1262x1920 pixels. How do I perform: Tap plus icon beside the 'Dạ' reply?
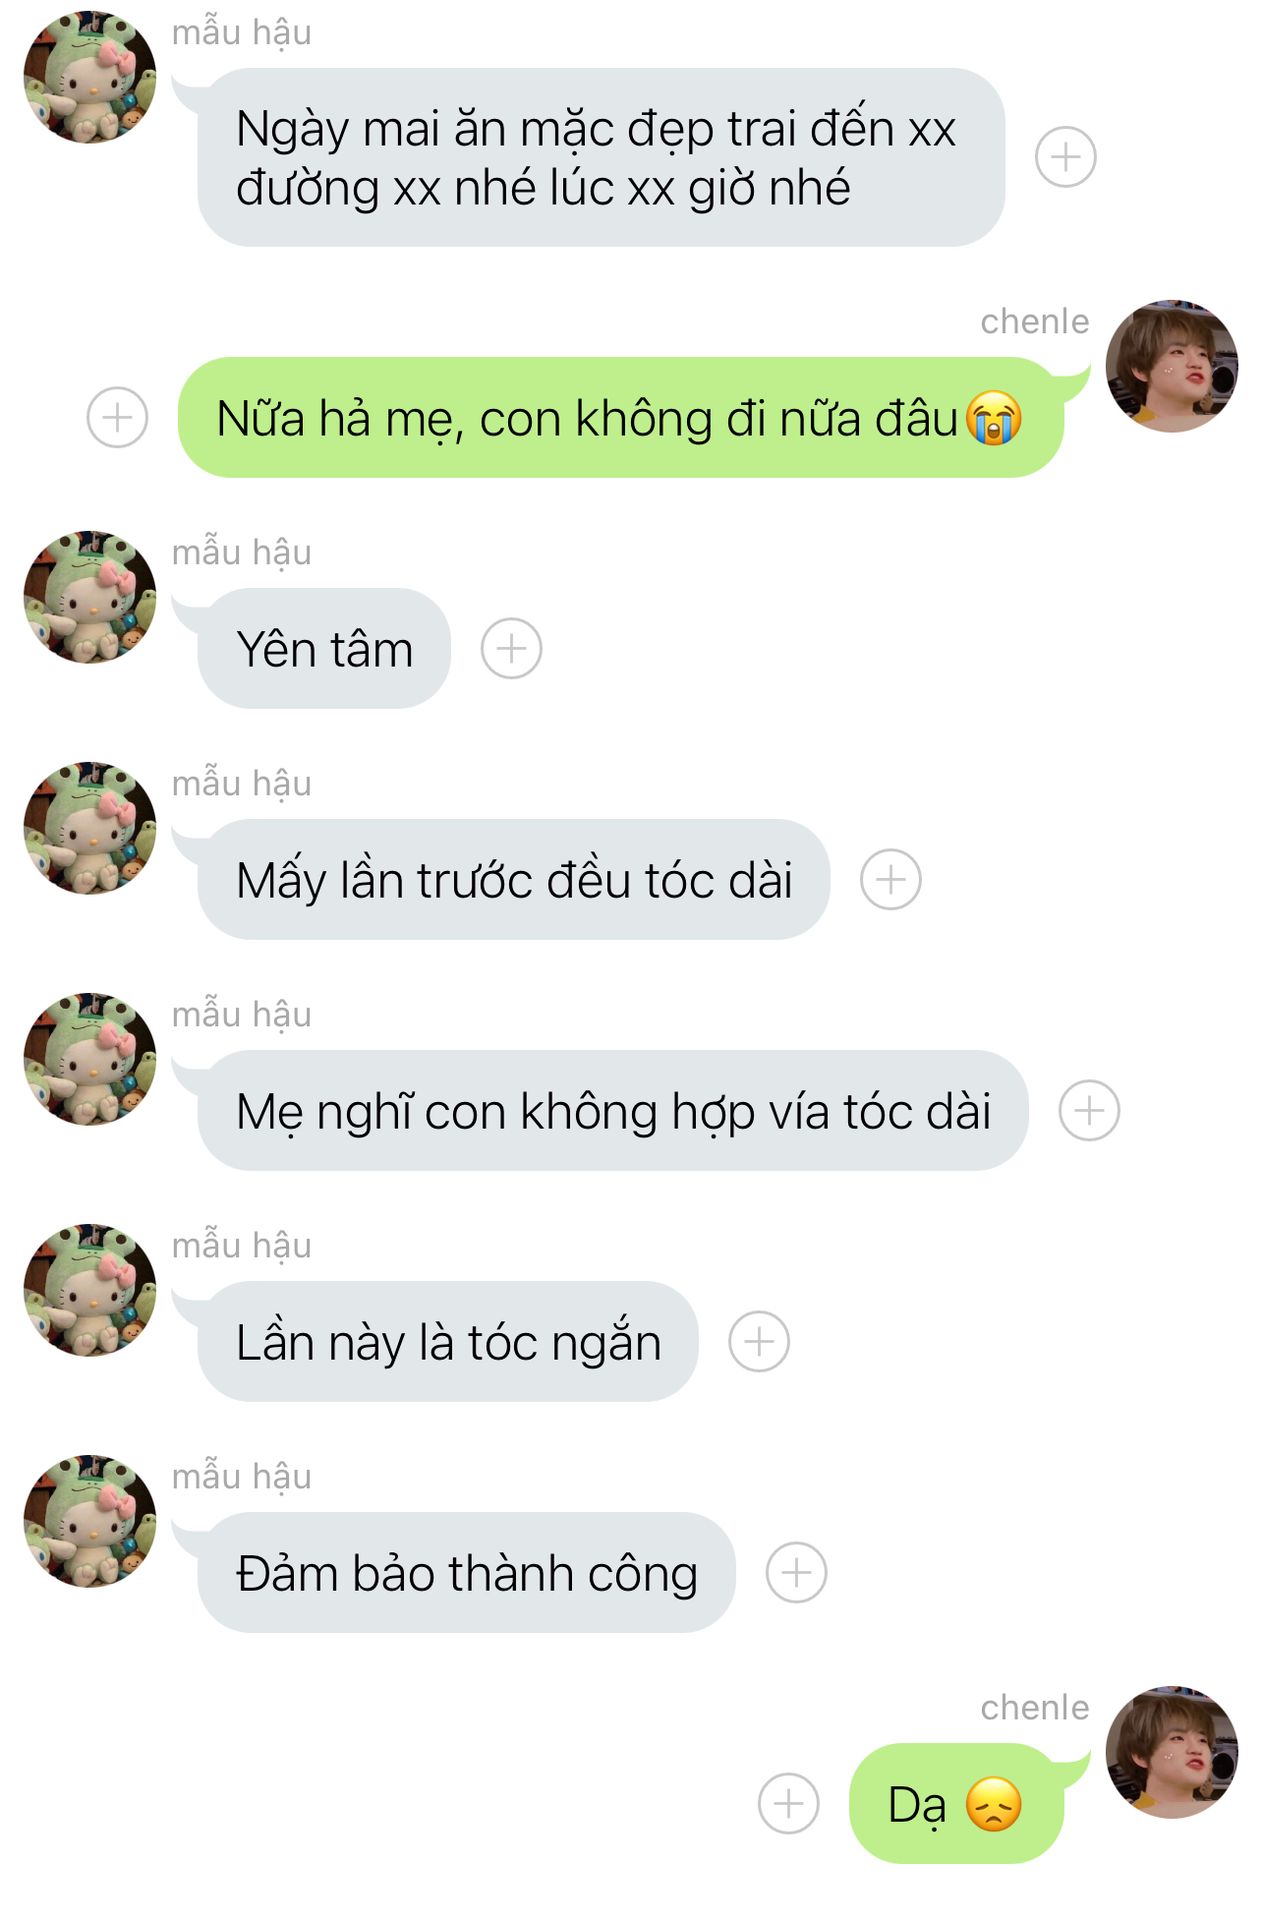coord(788,1803)
